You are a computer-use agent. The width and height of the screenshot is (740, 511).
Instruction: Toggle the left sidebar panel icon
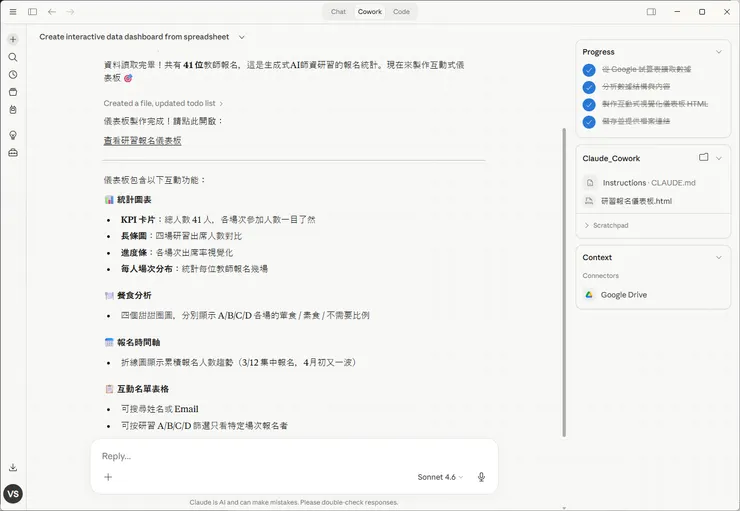click(x=33, y=12)
